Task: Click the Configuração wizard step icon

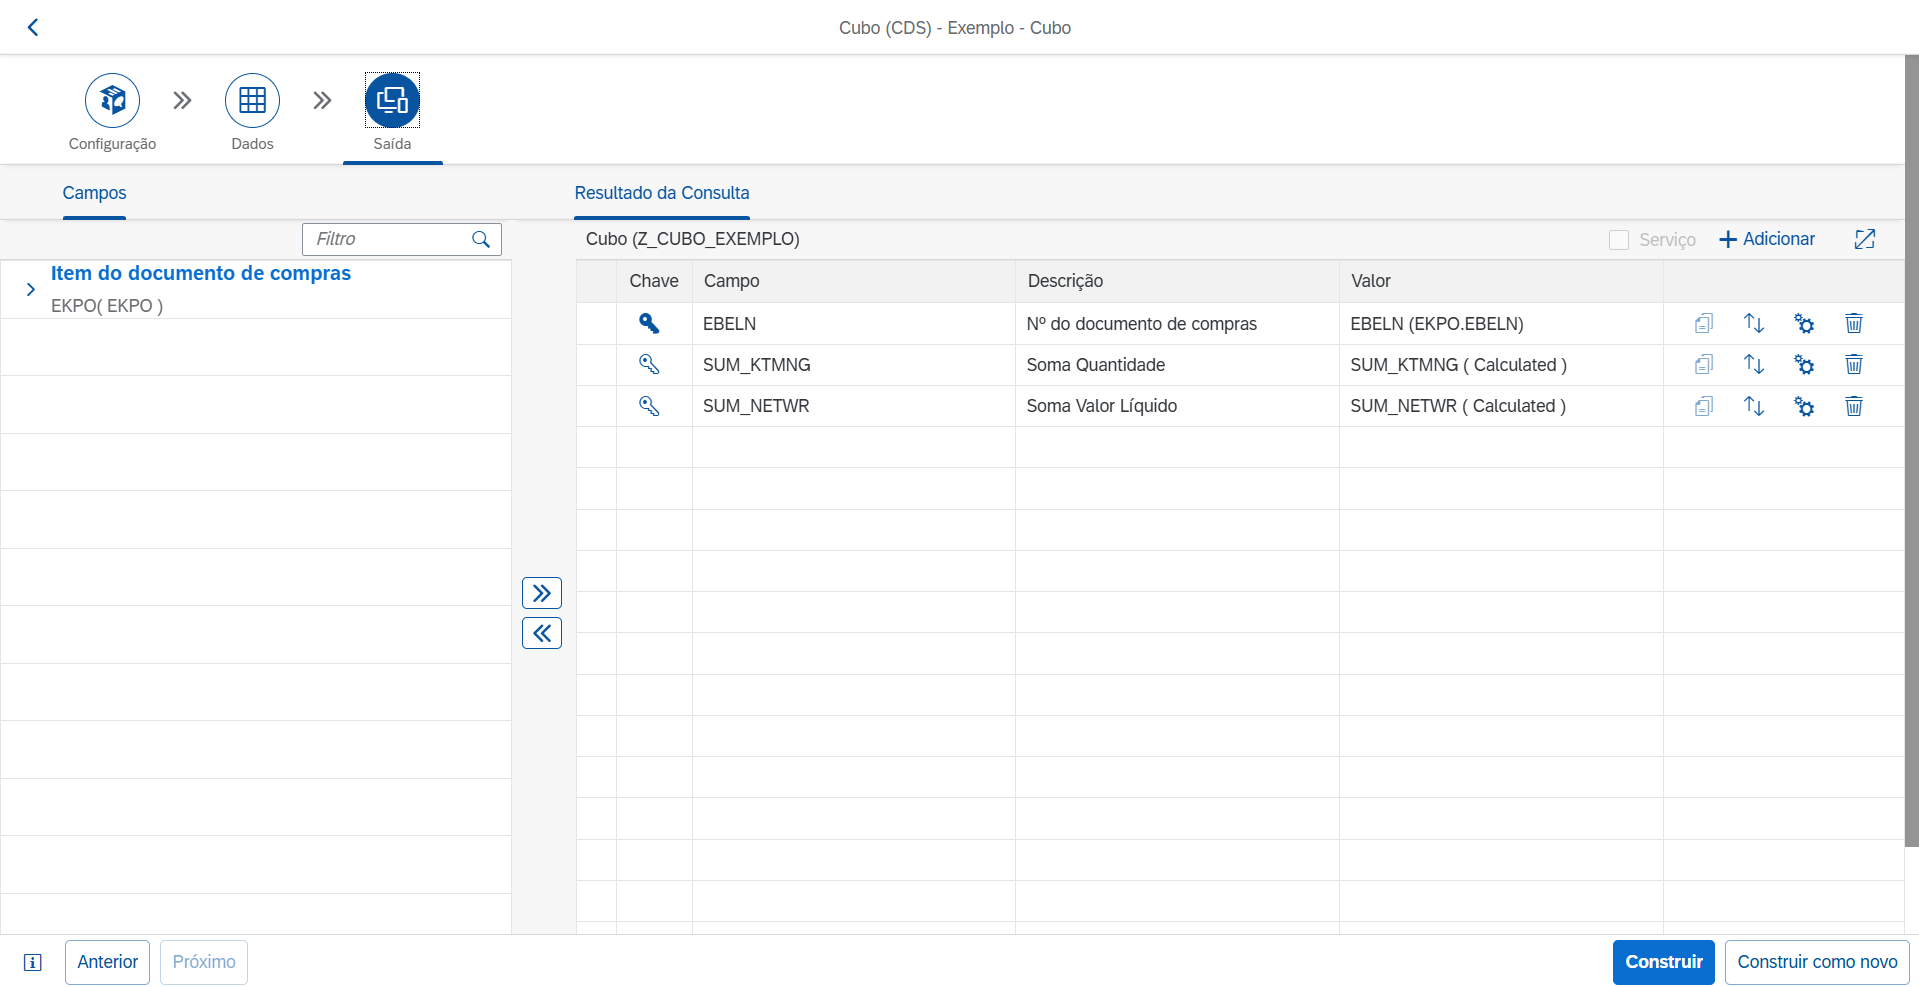Action: pyautogui.click(x=112, y=100)
